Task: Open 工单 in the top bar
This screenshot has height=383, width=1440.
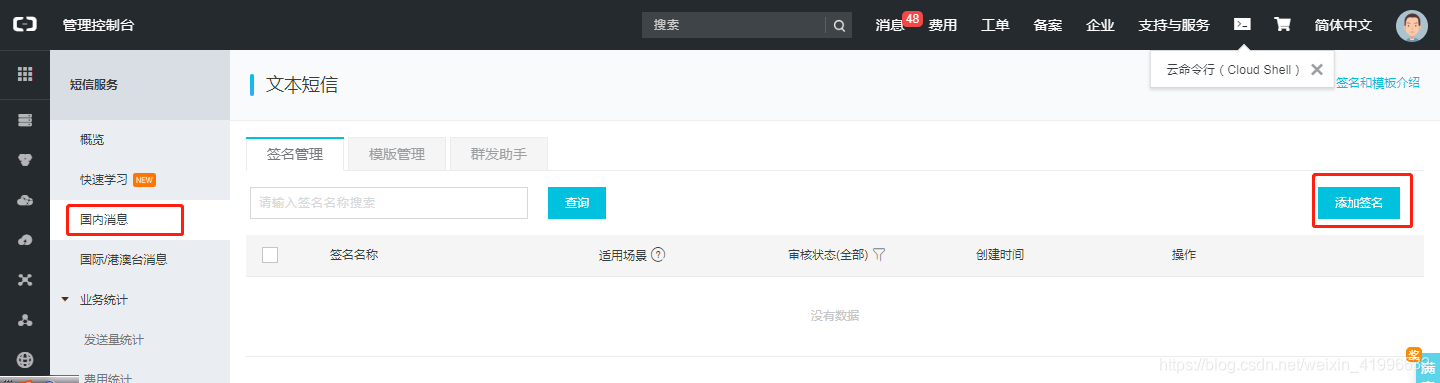Action: (995, 25)
